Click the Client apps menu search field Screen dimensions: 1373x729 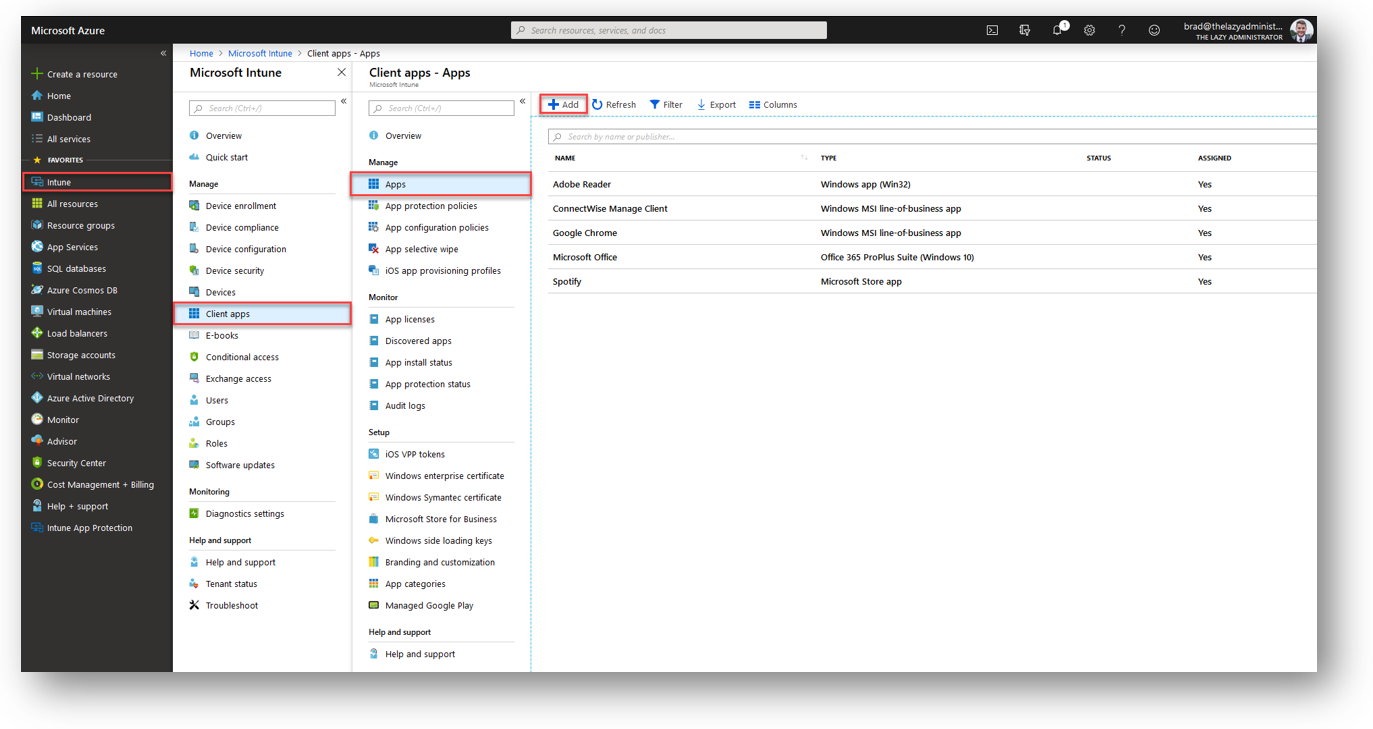pyautogui.click(x=441, y=108)
